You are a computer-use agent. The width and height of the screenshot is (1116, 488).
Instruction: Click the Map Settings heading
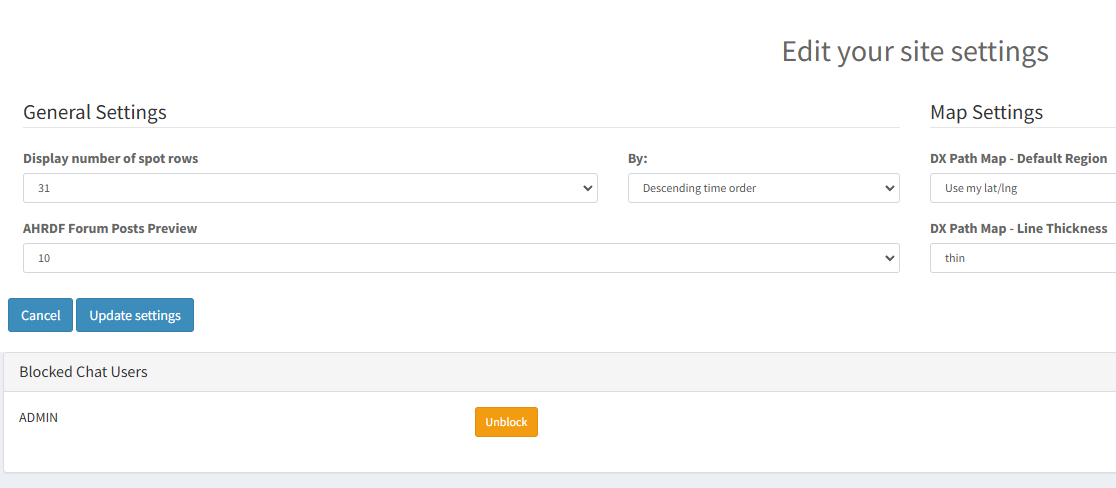(986, 112)
